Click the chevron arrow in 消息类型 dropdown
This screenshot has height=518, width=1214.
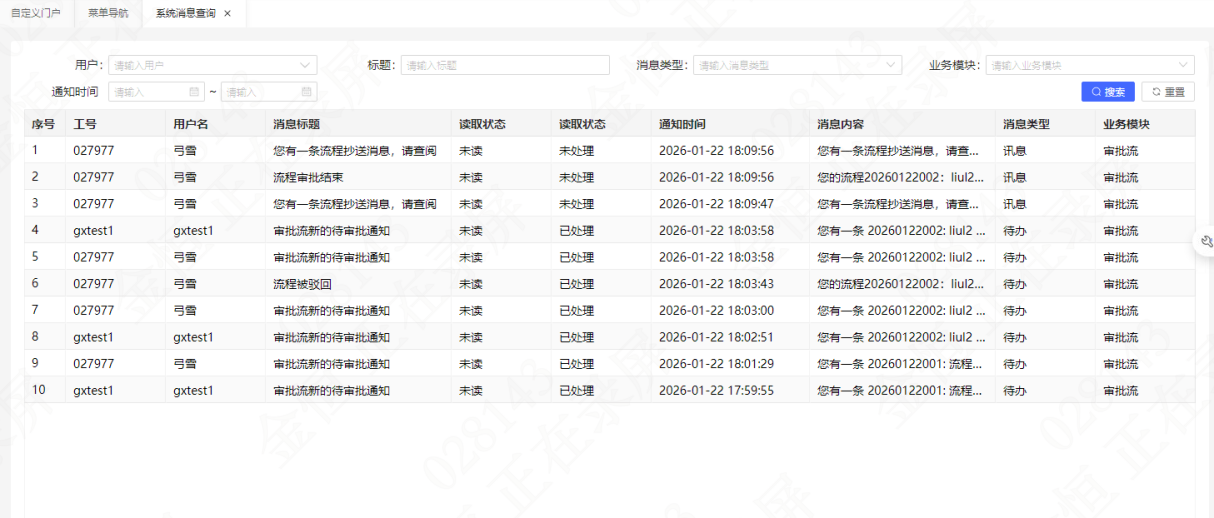click(x=889, y=65)
